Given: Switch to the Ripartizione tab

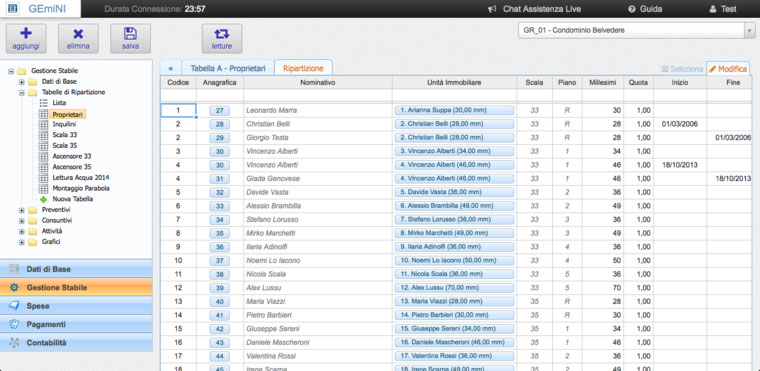Looking at the screenshot, I should [x=303, y=68].
